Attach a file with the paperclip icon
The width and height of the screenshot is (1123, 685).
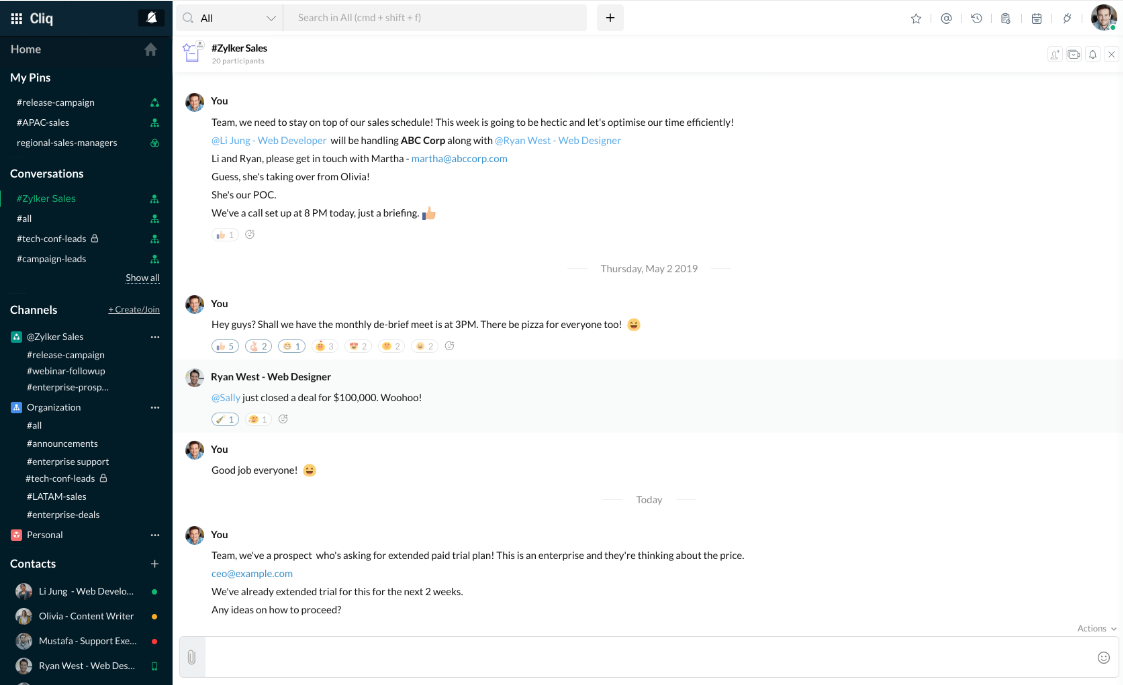191,657
